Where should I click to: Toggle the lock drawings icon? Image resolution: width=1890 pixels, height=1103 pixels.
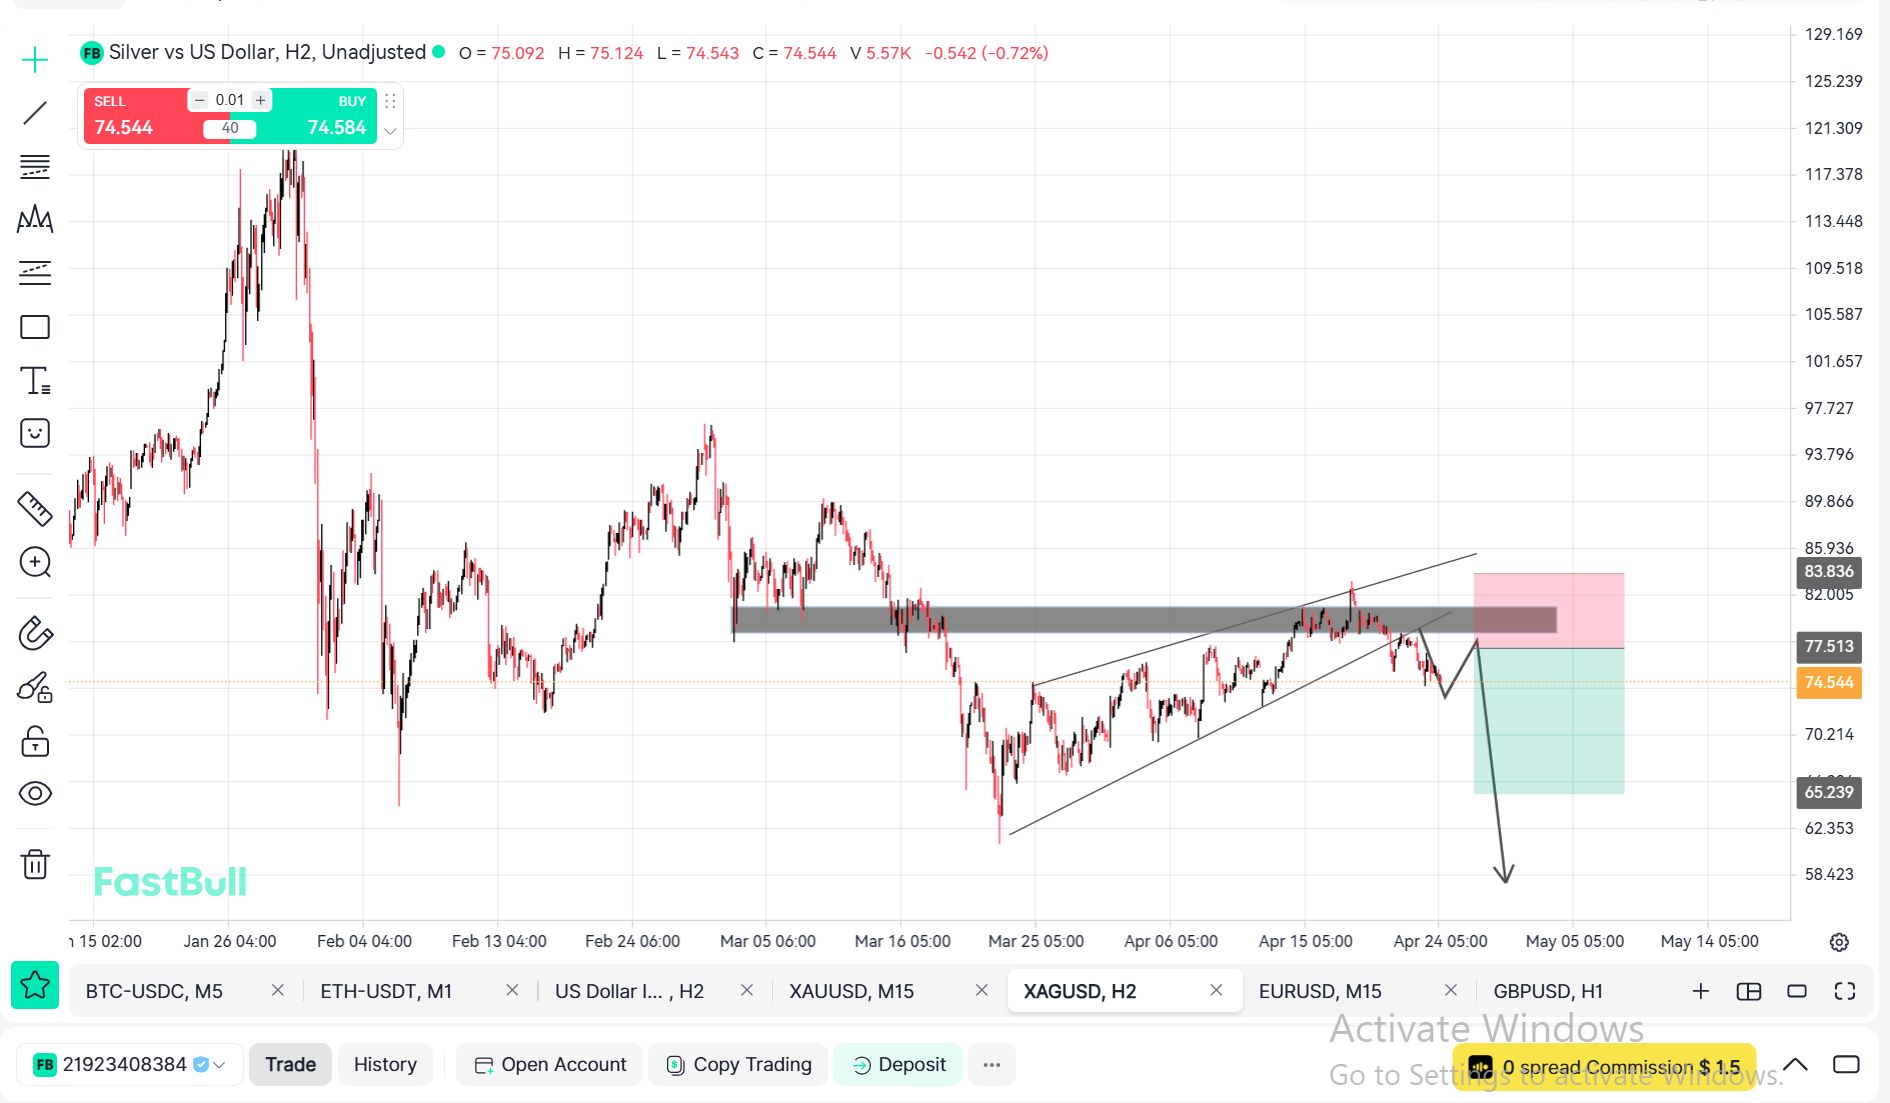click(35, 741)
